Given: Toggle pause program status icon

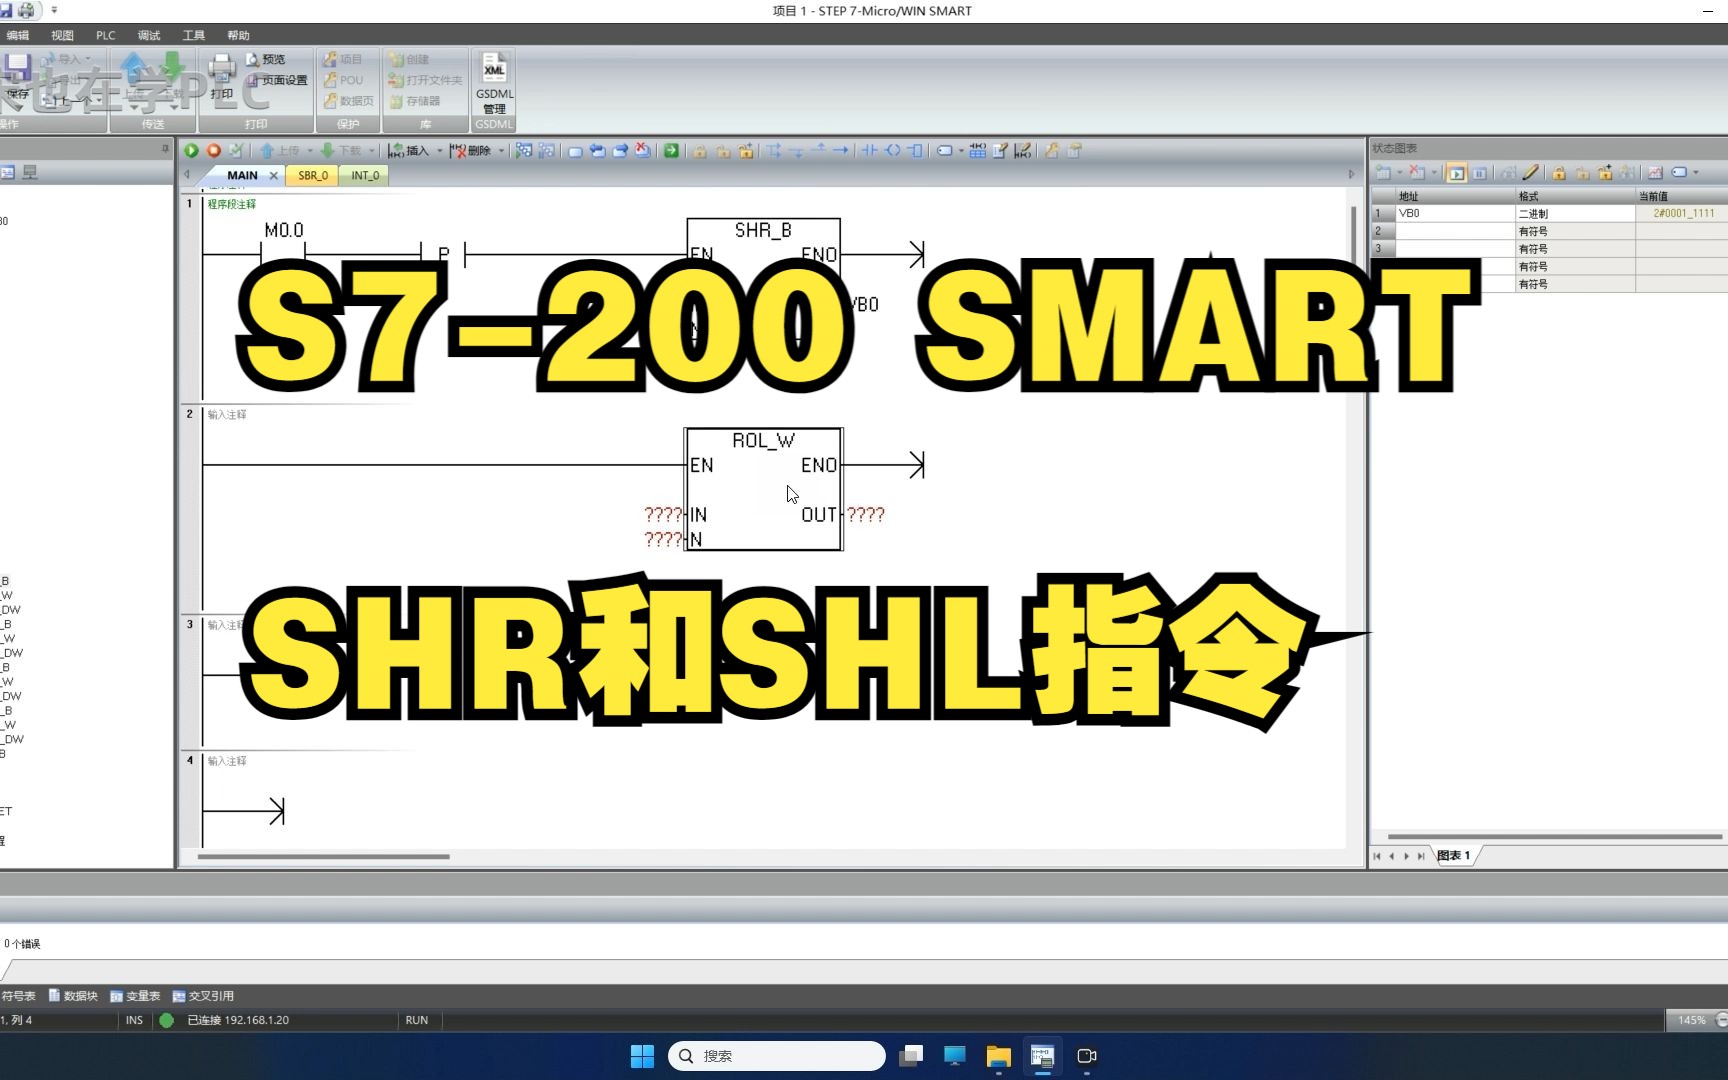Looking at the screenshot, I should click(546, 150).
